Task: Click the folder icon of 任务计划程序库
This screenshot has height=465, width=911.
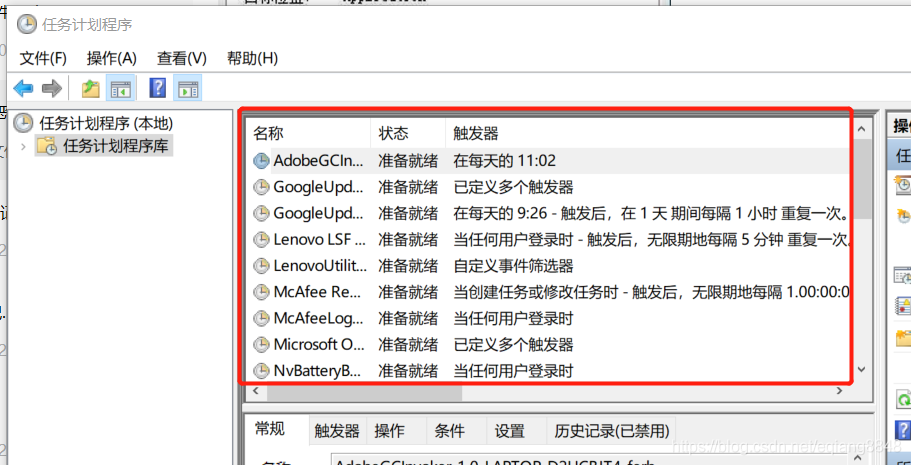Action: [46, 145]
